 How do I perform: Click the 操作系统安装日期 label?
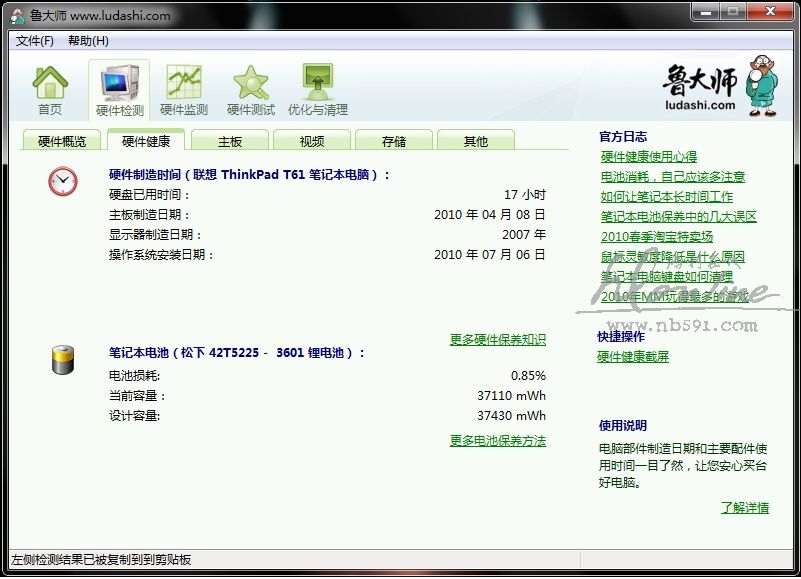tap(161, 254)
